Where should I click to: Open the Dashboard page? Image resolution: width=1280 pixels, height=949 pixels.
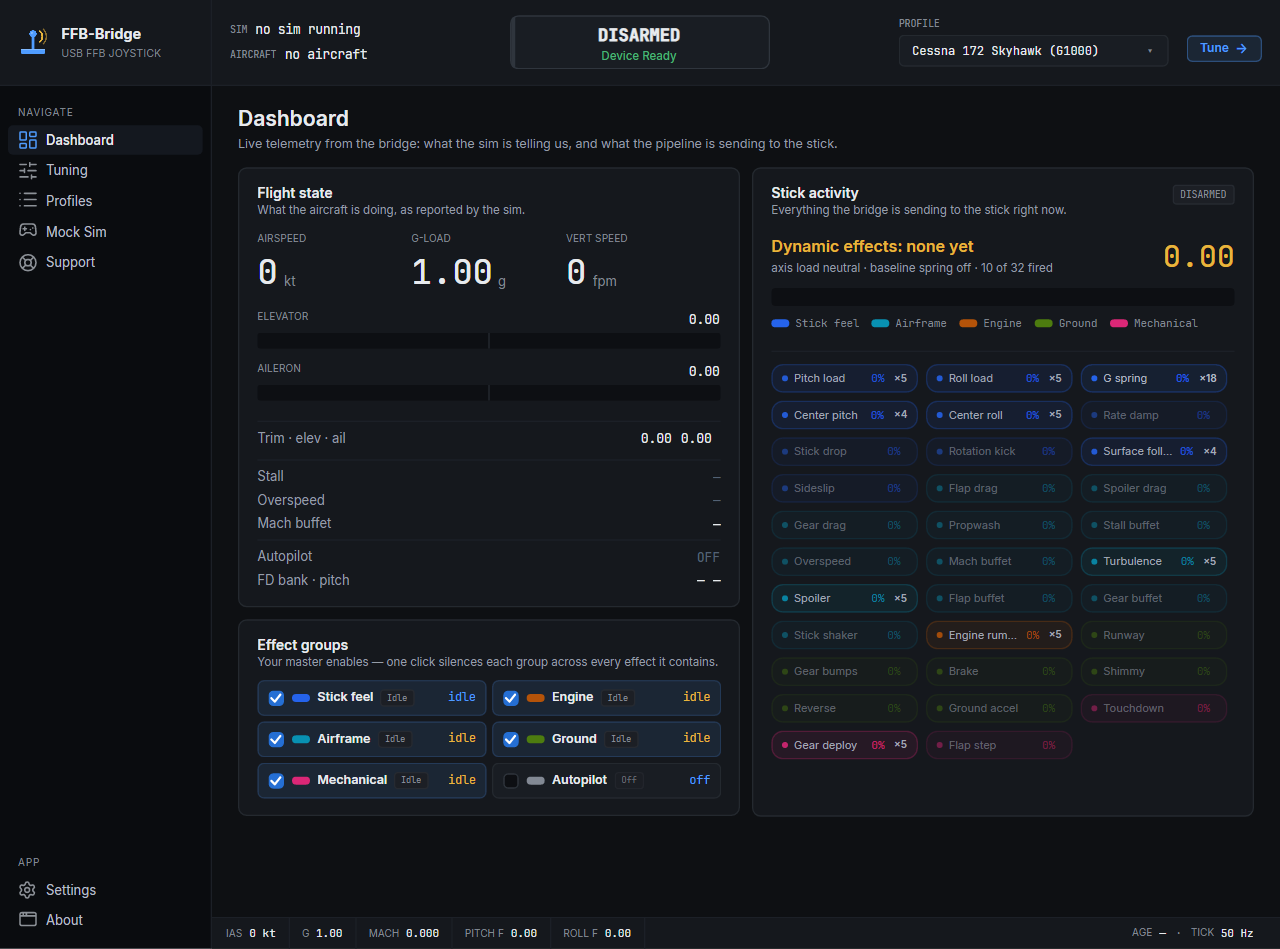tap(105, 140)
